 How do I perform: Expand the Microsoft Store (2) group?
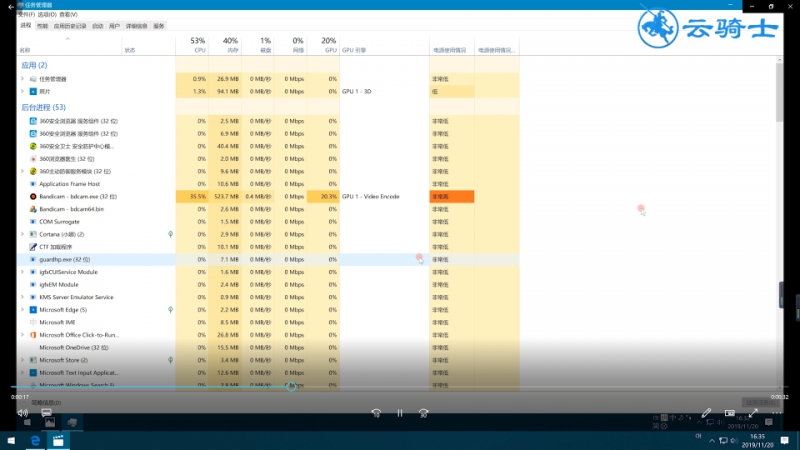click(22, 360)
